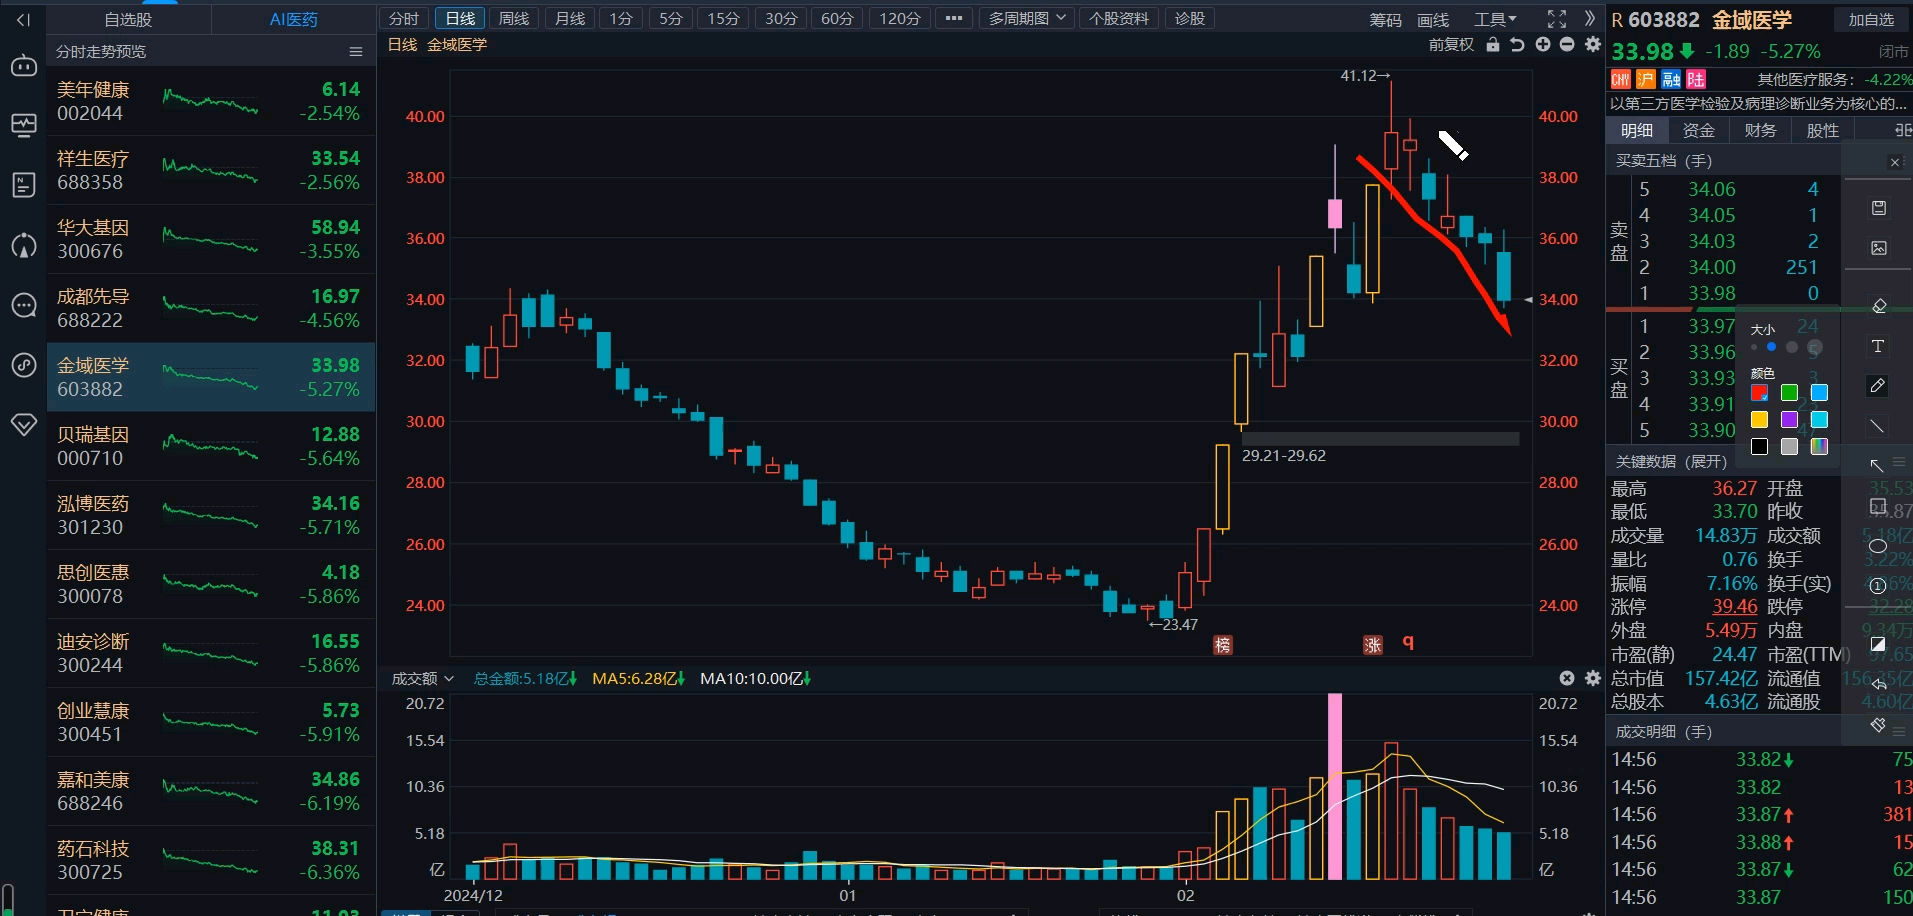Click the 加自选 button
This screenshot has height=916, width=1913.
click(x=1870, y=20)
